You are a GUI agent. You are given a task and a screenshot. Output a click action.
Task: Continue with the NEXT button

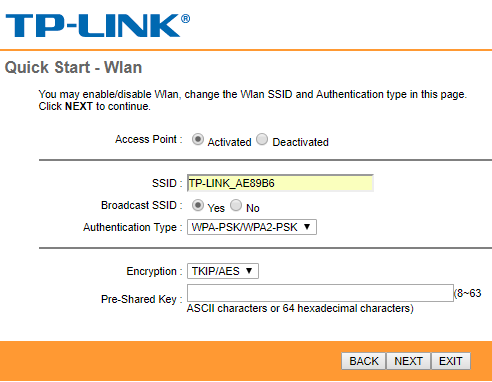(408, 361)
